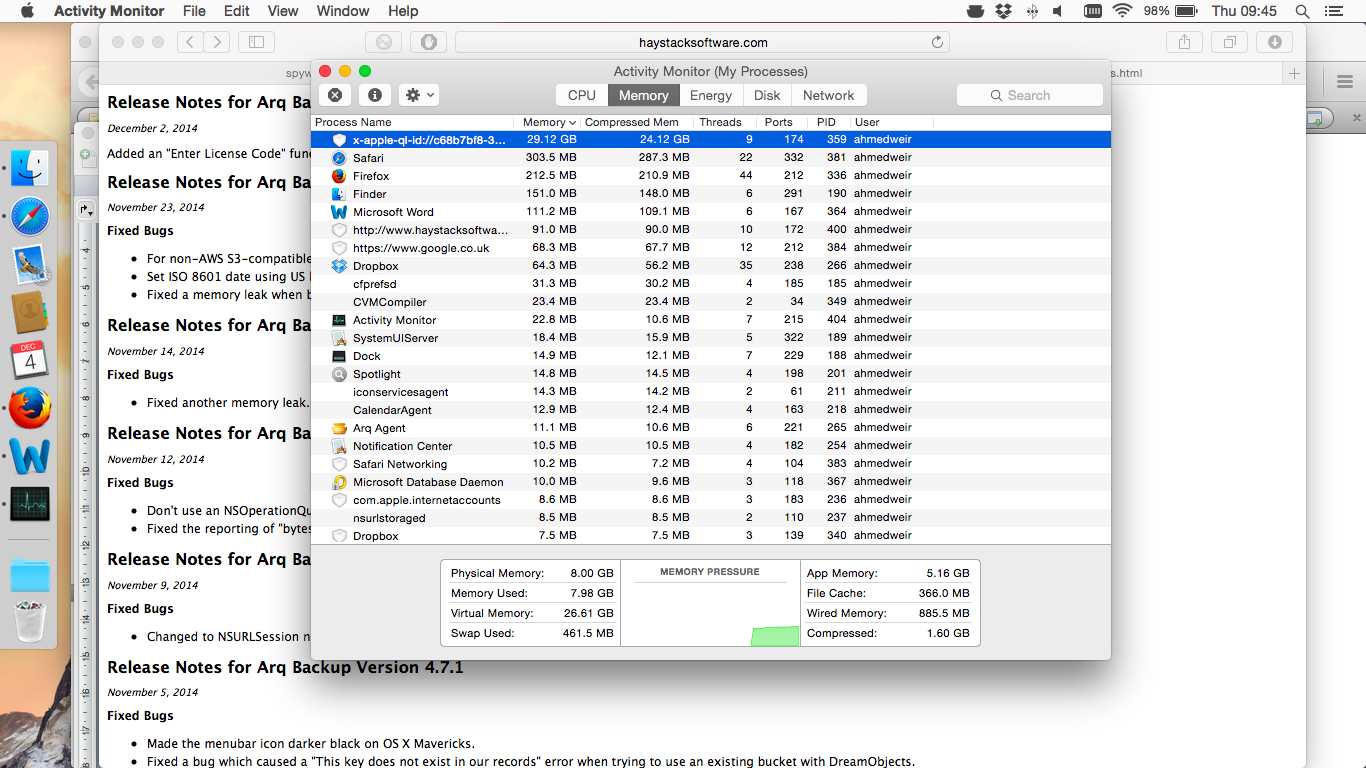Open Calendar from the Dock
The image size is (1366, 768).
[x=30, y=360]
